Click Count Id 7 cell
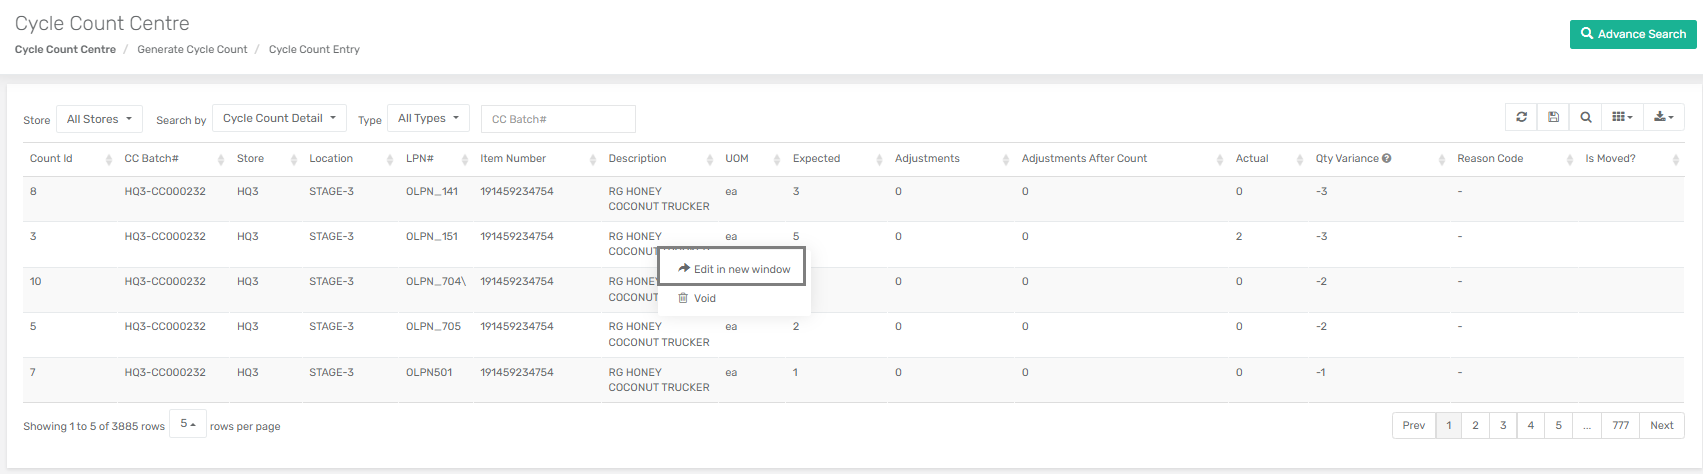Screen dimensions: 1703x474 click(x=33, y=372)
